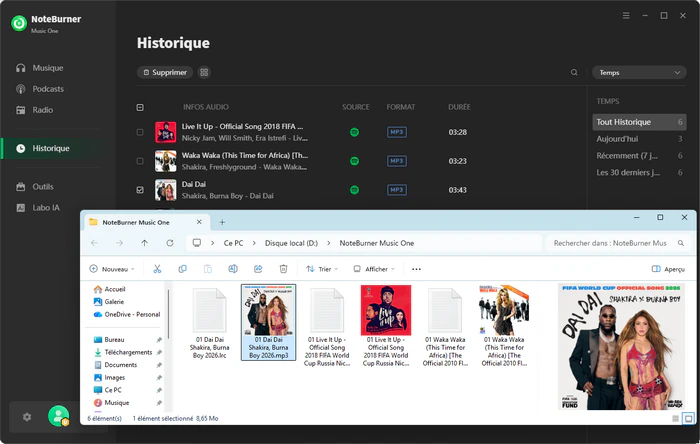Switch Explorer to details view icon
Viewport: 700px width, 444px height.
click(675, 419)
